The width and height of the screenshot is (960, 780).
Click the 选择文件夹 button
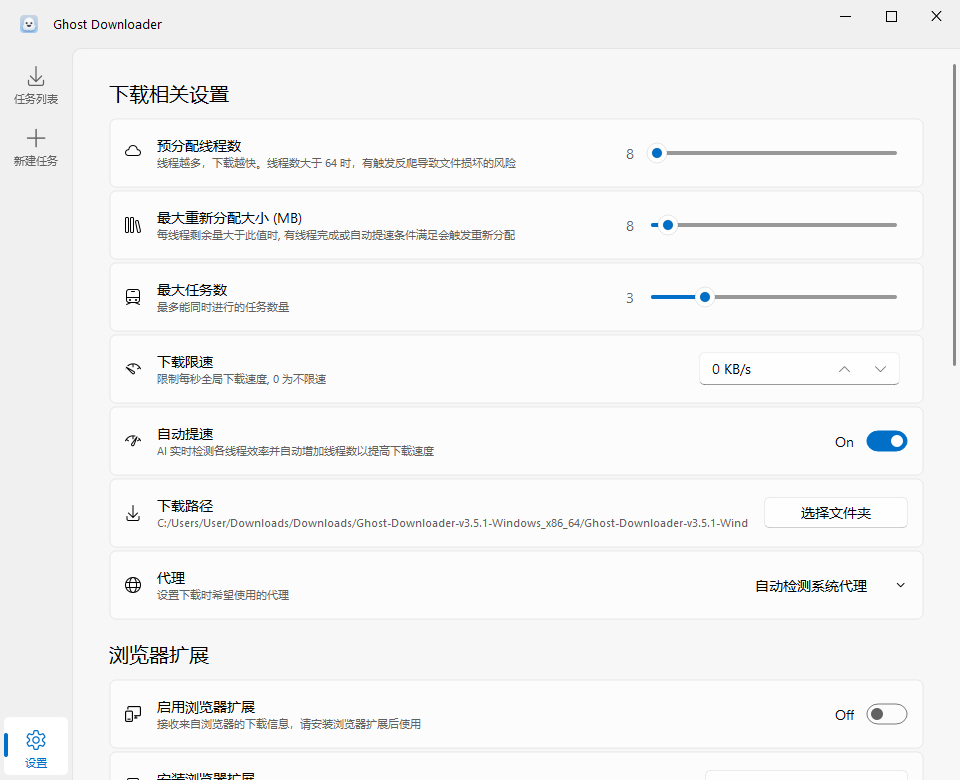click(835, 513)
